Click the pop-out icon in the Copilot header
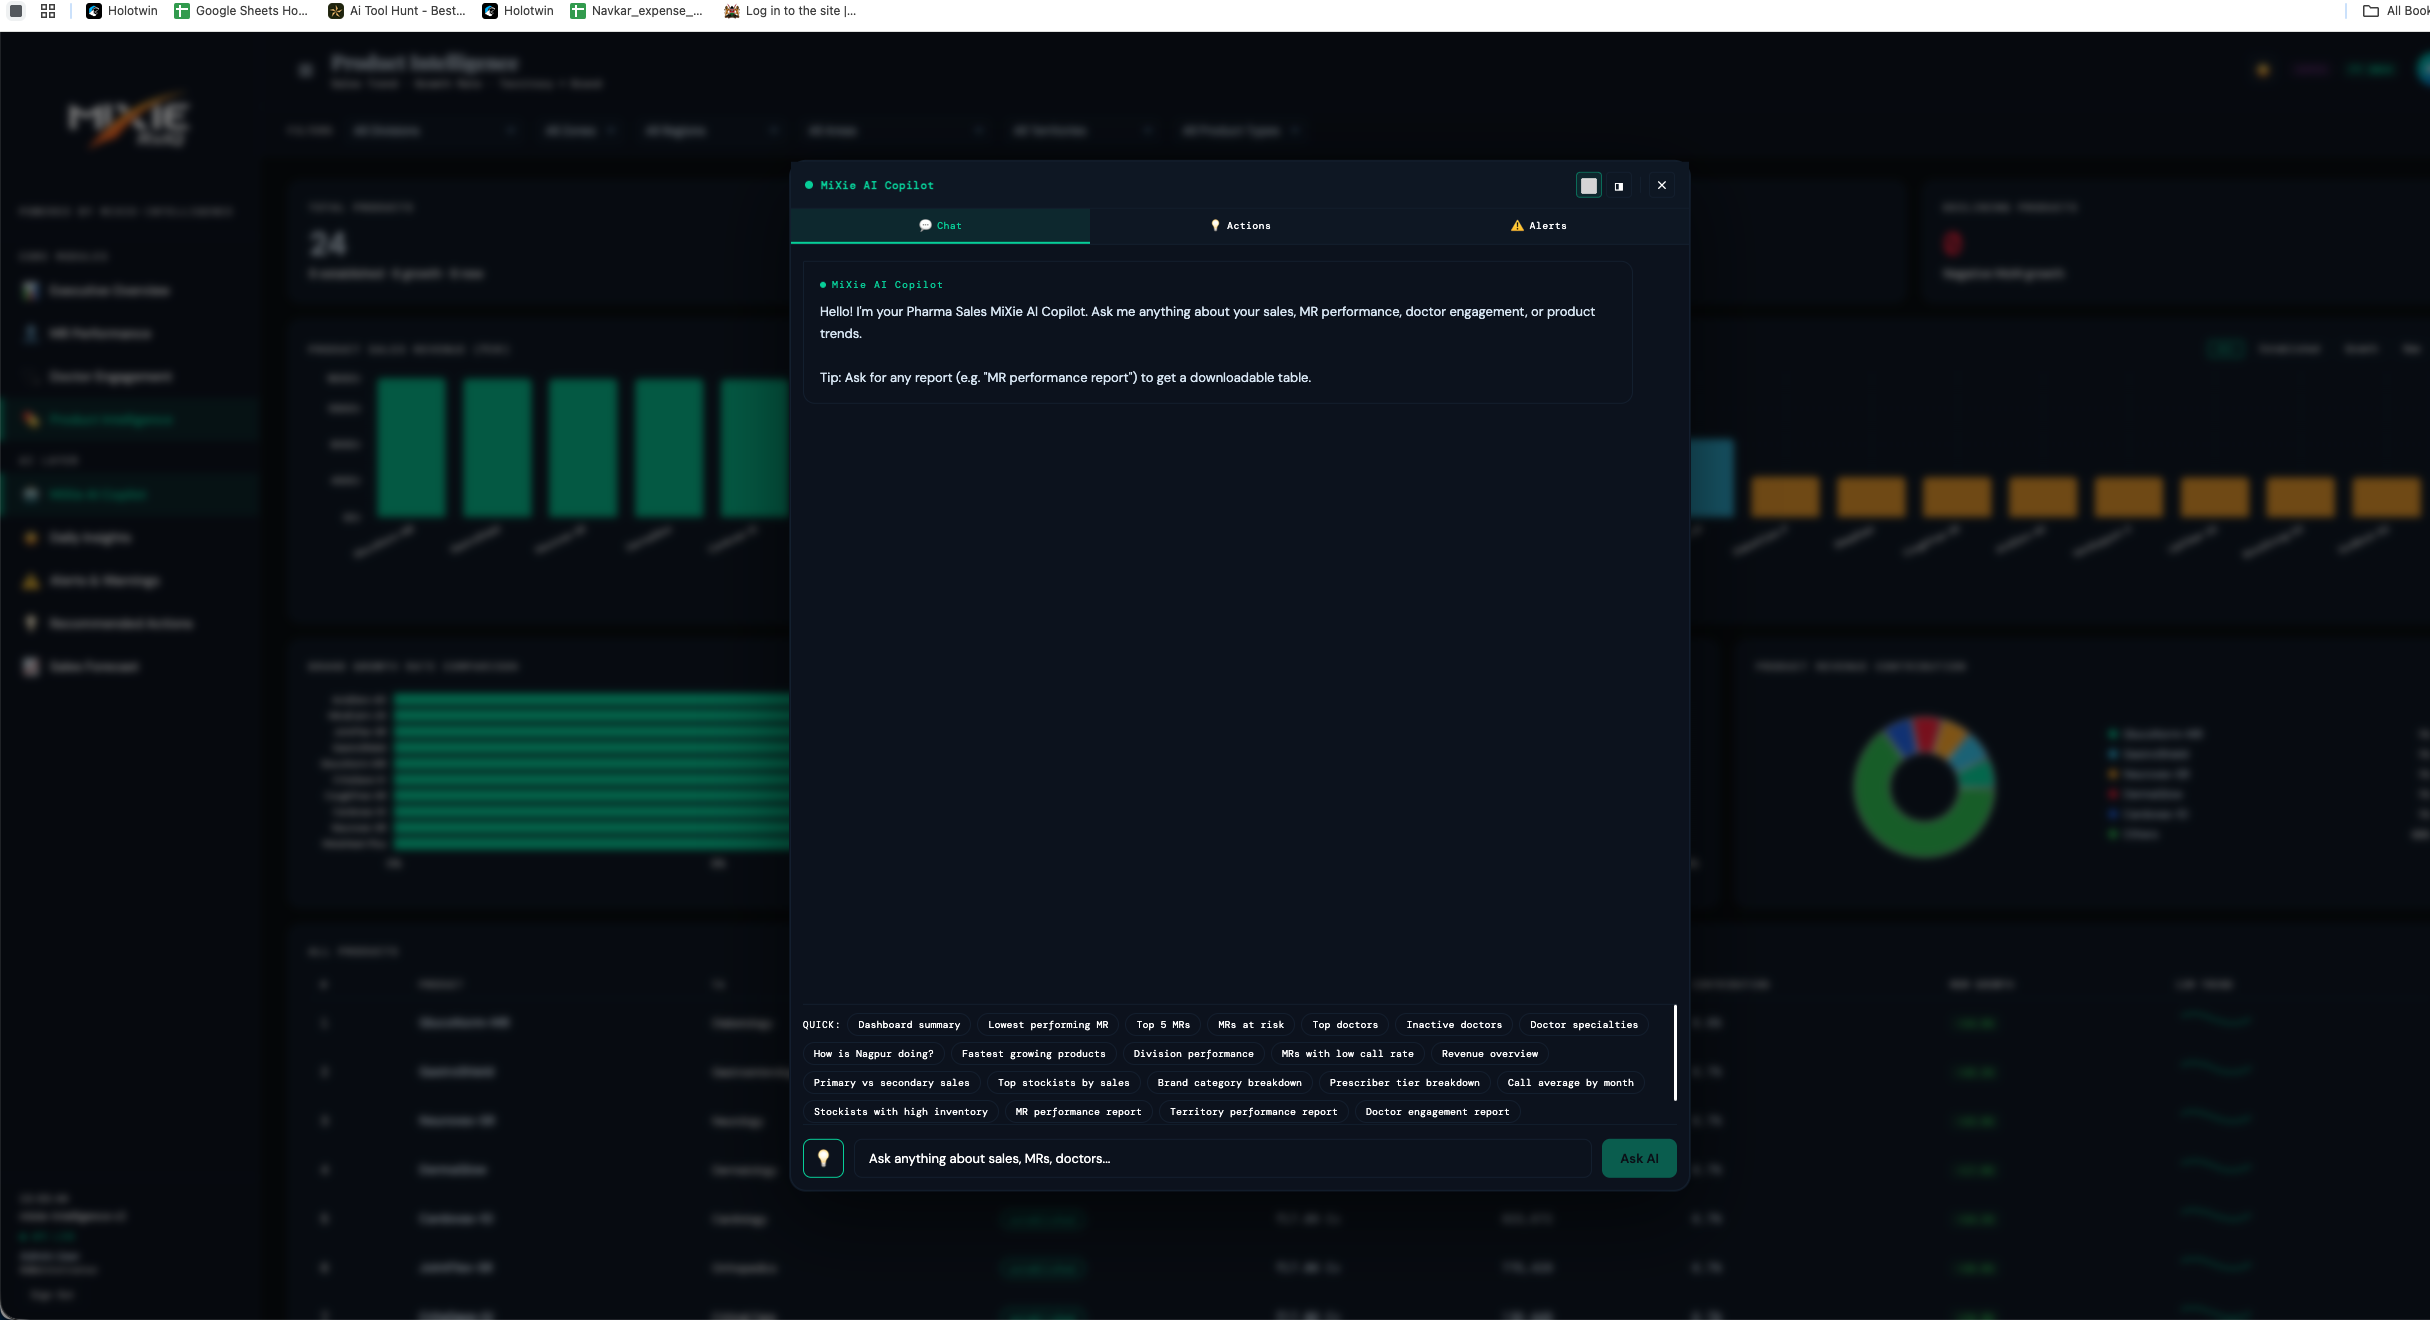 point(1619,186)
